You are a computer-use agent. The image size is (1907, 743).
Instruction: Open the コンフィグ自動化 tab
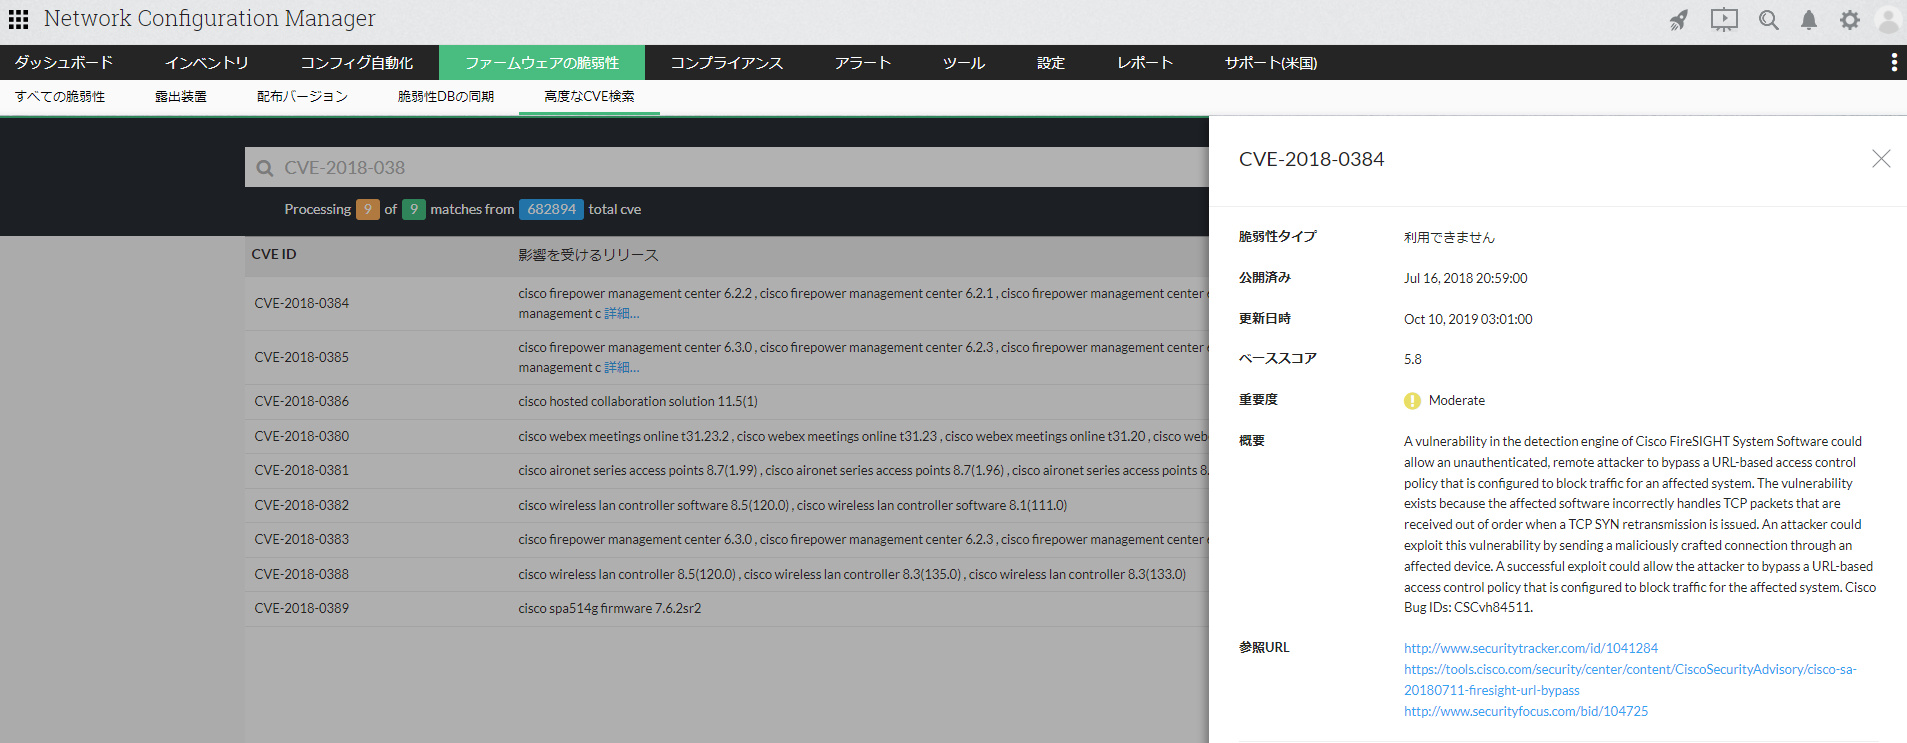(x=357, y=63)
